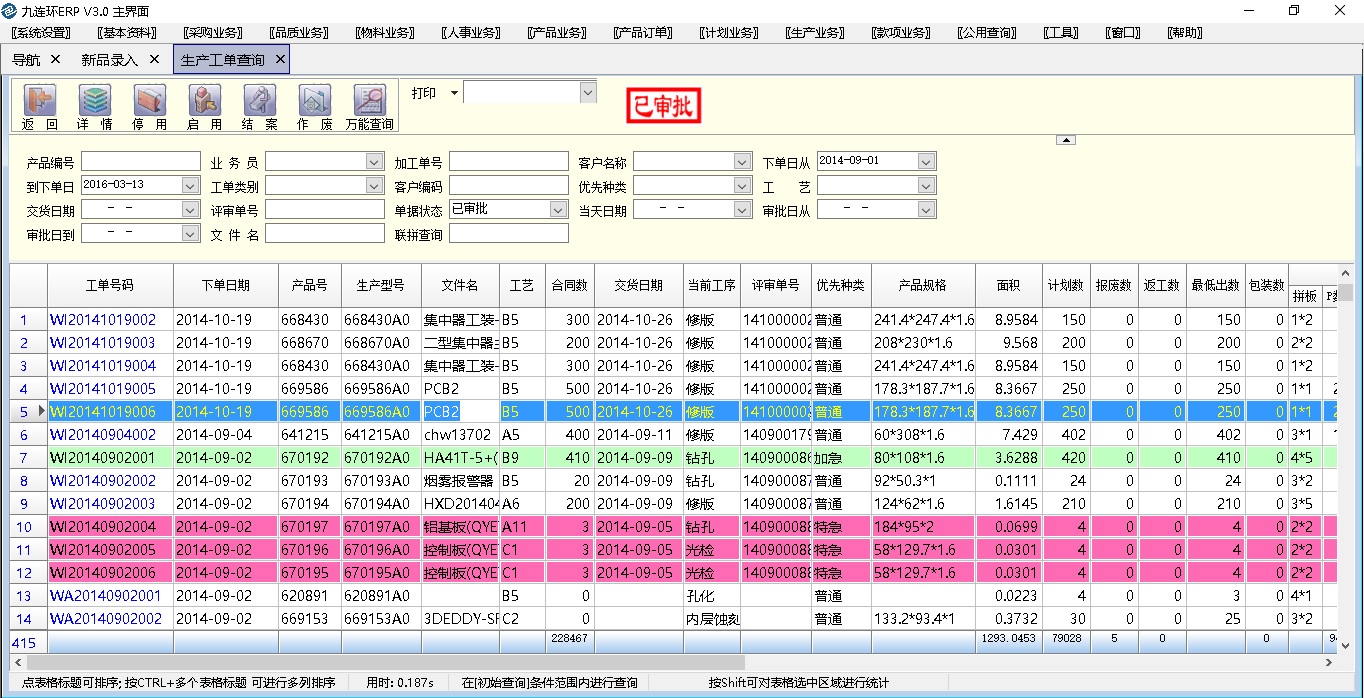1364x698 pixels.
Task: Open the 公用查询 menu
Action: point(987,33)
